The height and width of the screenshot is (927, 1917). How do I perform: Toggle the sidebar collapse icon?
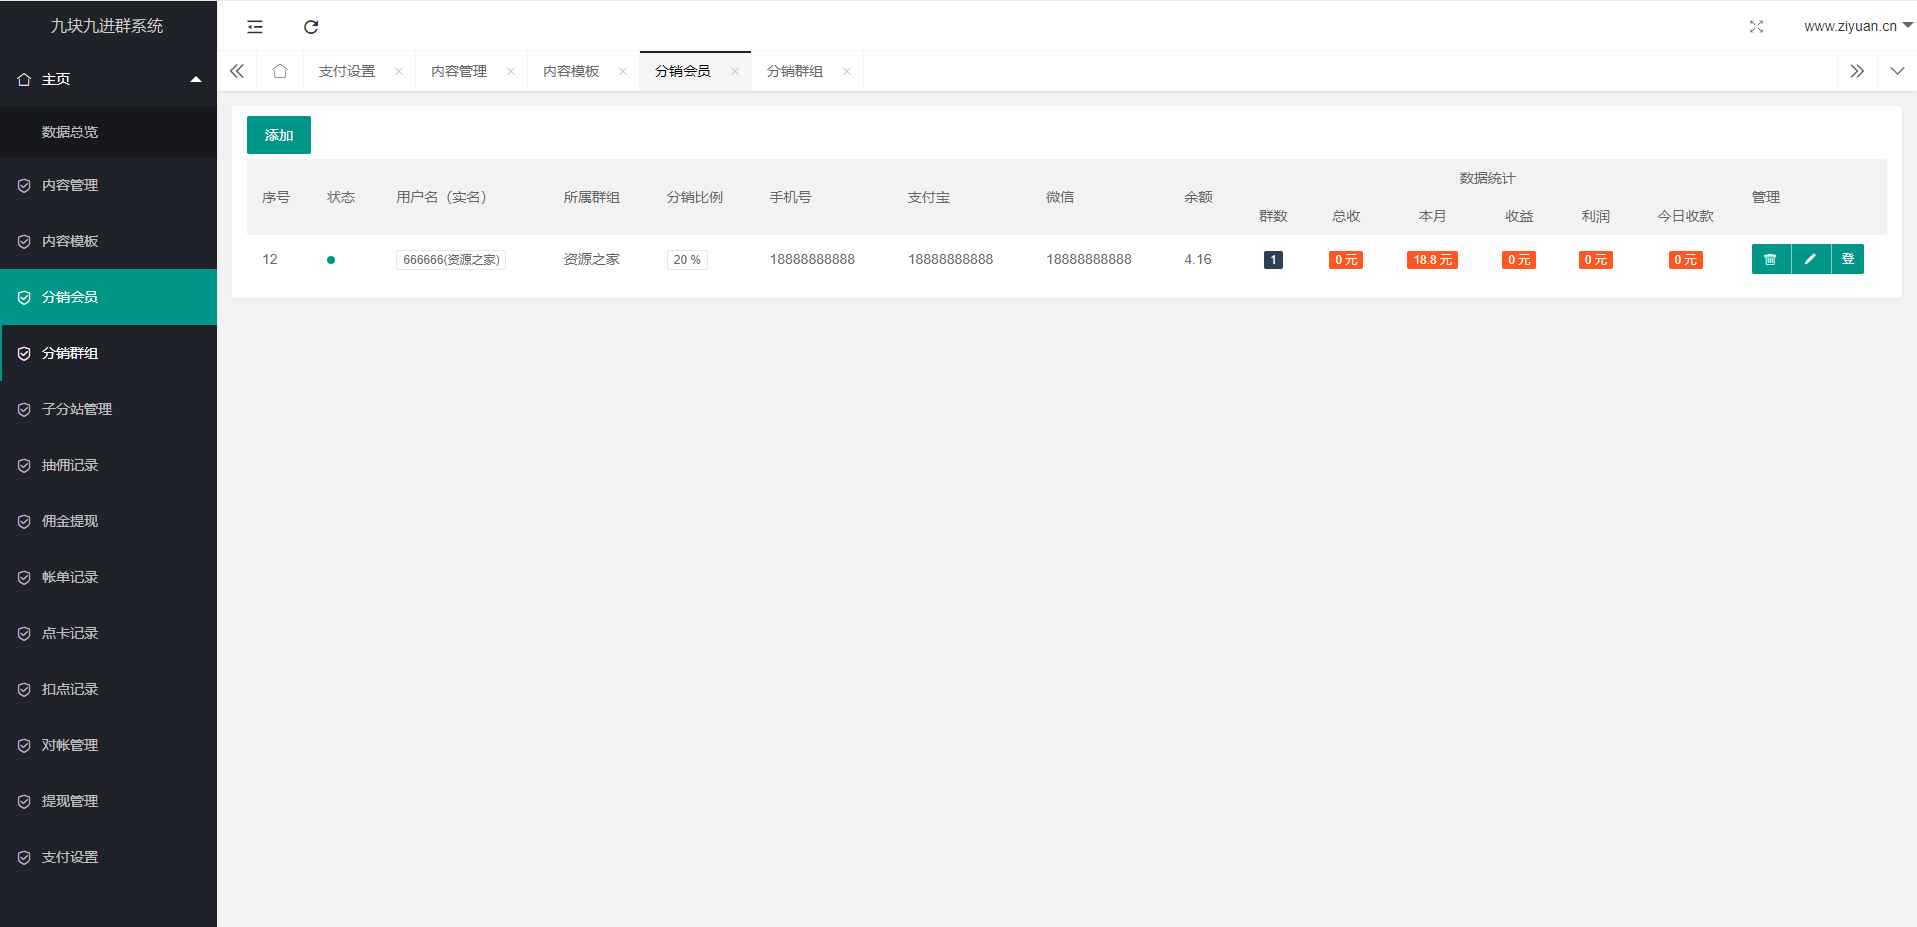click(255, 27)
